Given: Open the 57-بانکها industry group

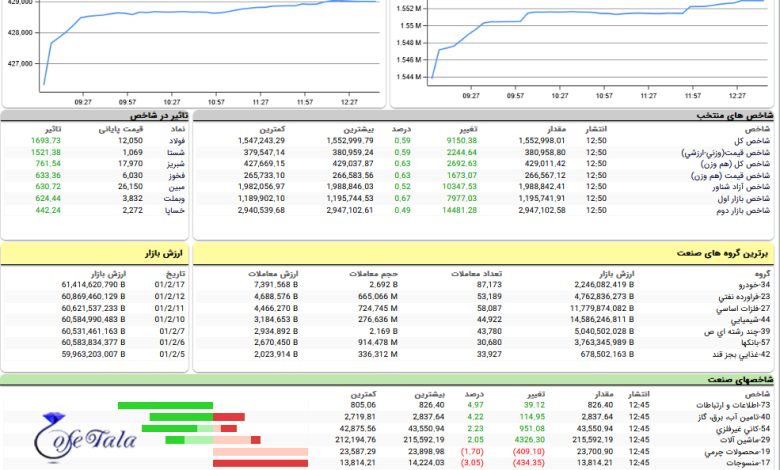Looking at the screenshot, I should click(x=750, y=342).
